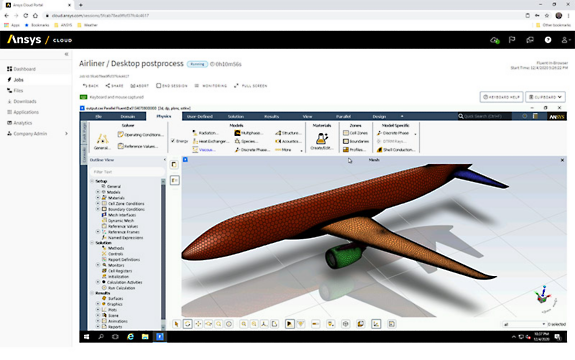Click the Operating Conditions button
The width and height of the screenshot is (575, 360).
point(140,135)
